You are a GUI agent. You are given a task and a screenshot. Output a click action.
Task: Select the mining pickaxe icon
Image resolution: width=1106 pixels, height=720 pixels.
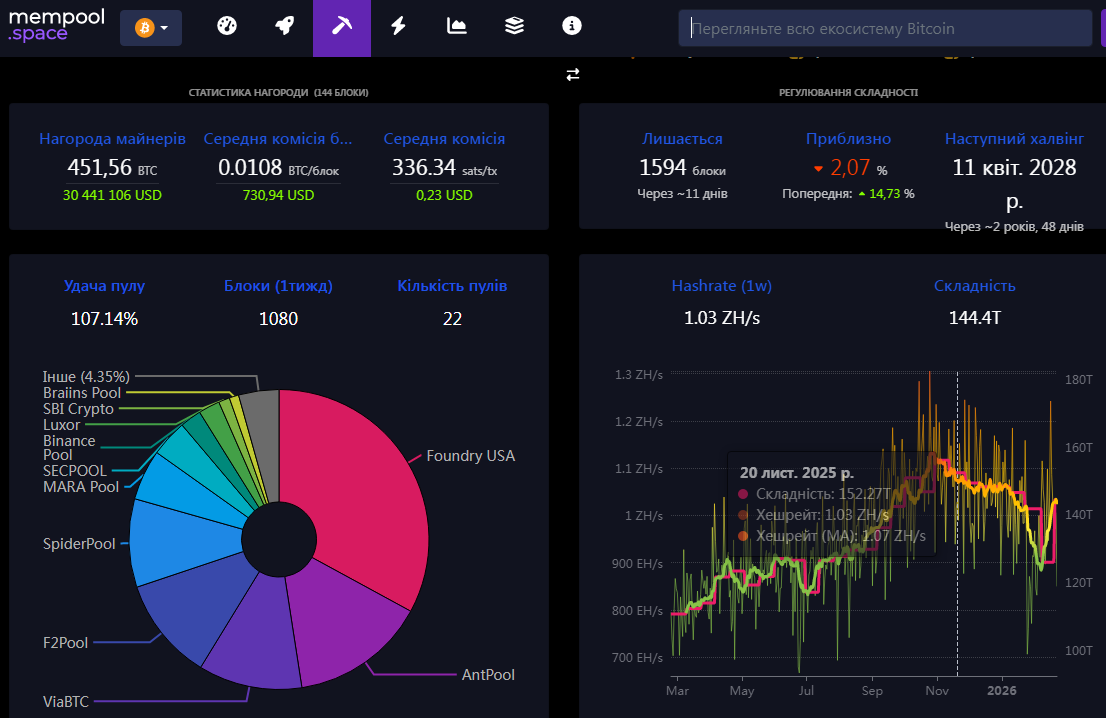point(342,27)
